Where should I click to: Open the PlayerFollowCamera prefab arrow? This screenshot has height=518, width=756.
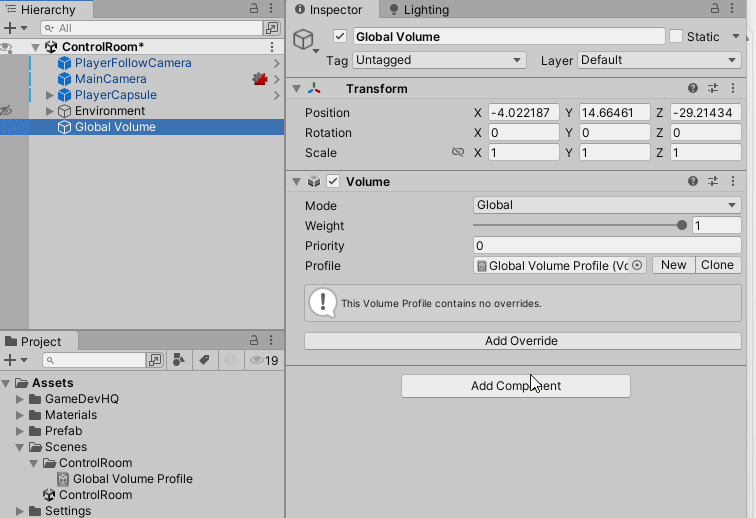click(x=276, y=63)
